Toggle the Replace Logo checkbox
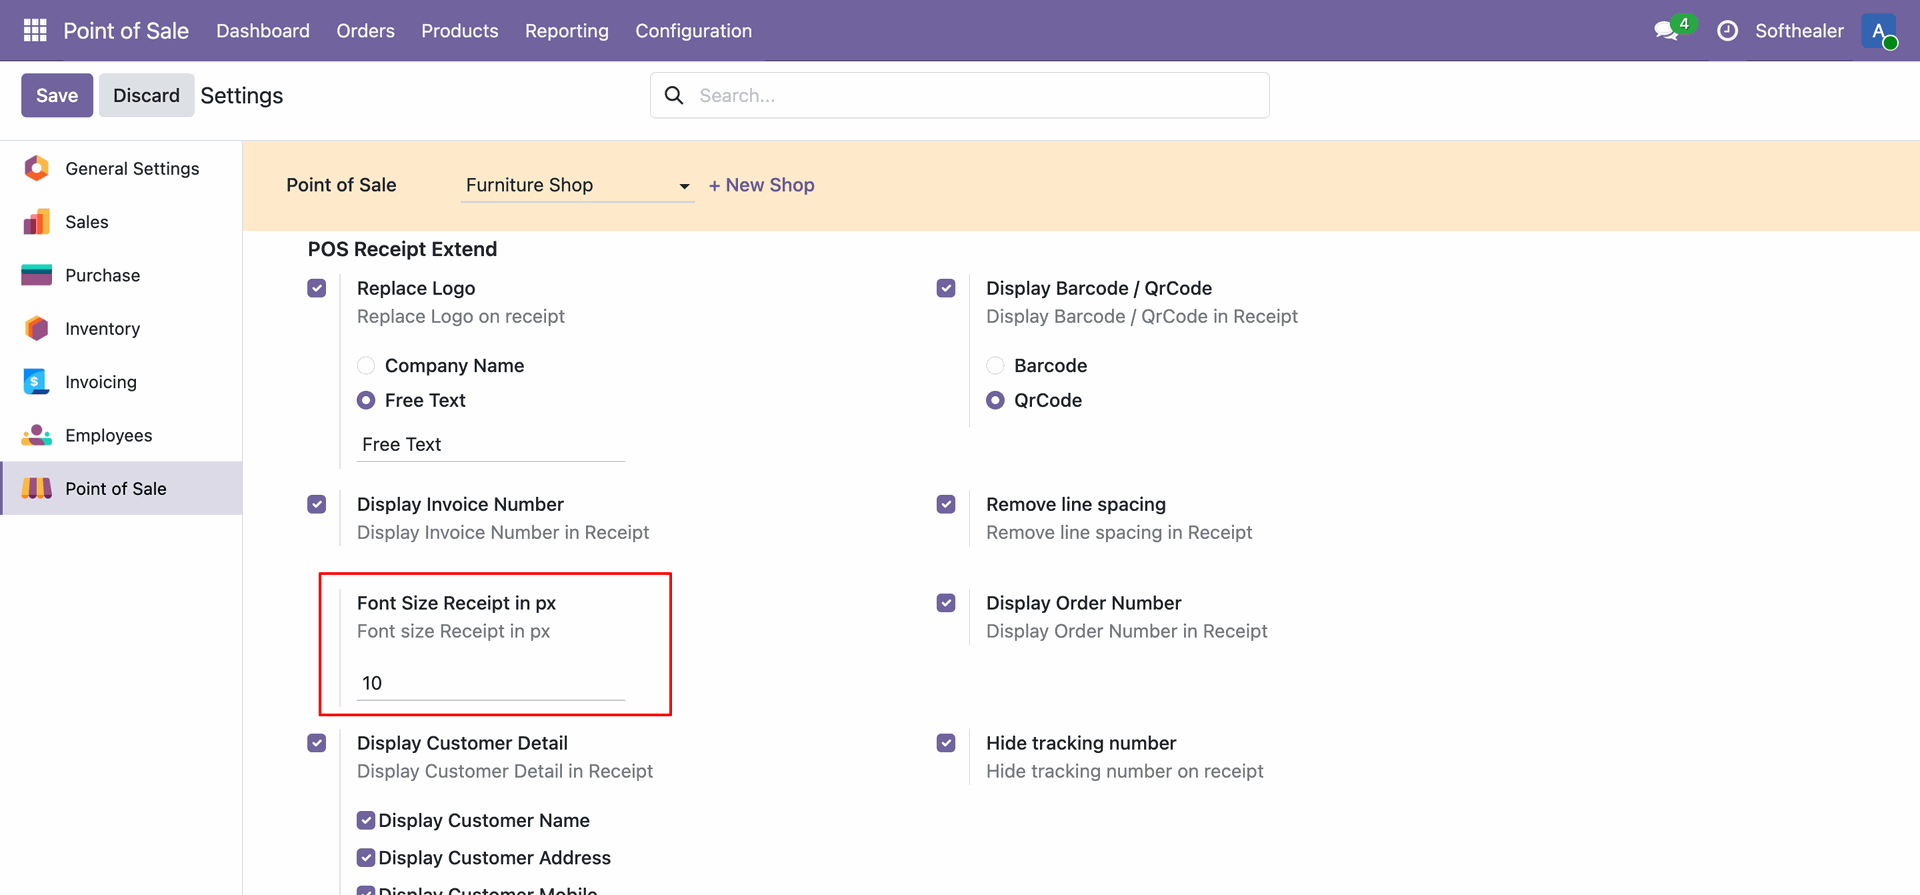Screen dimensions: 1920x895 pos(317,288)
